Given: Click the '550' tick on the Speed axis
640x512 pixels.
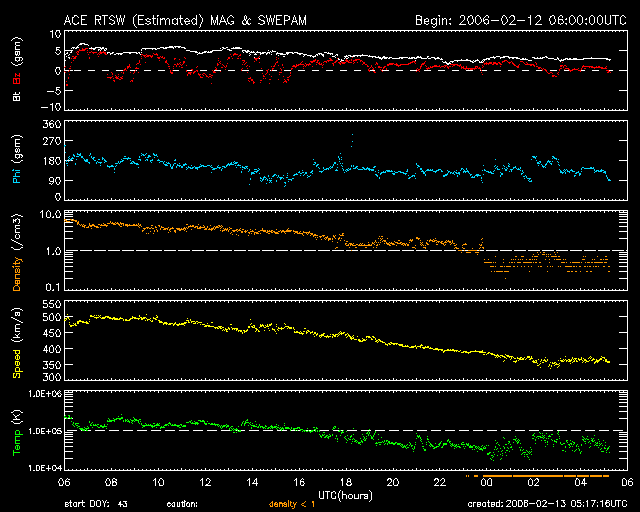Looking at the screenshot, I should [x=52, y=304].
